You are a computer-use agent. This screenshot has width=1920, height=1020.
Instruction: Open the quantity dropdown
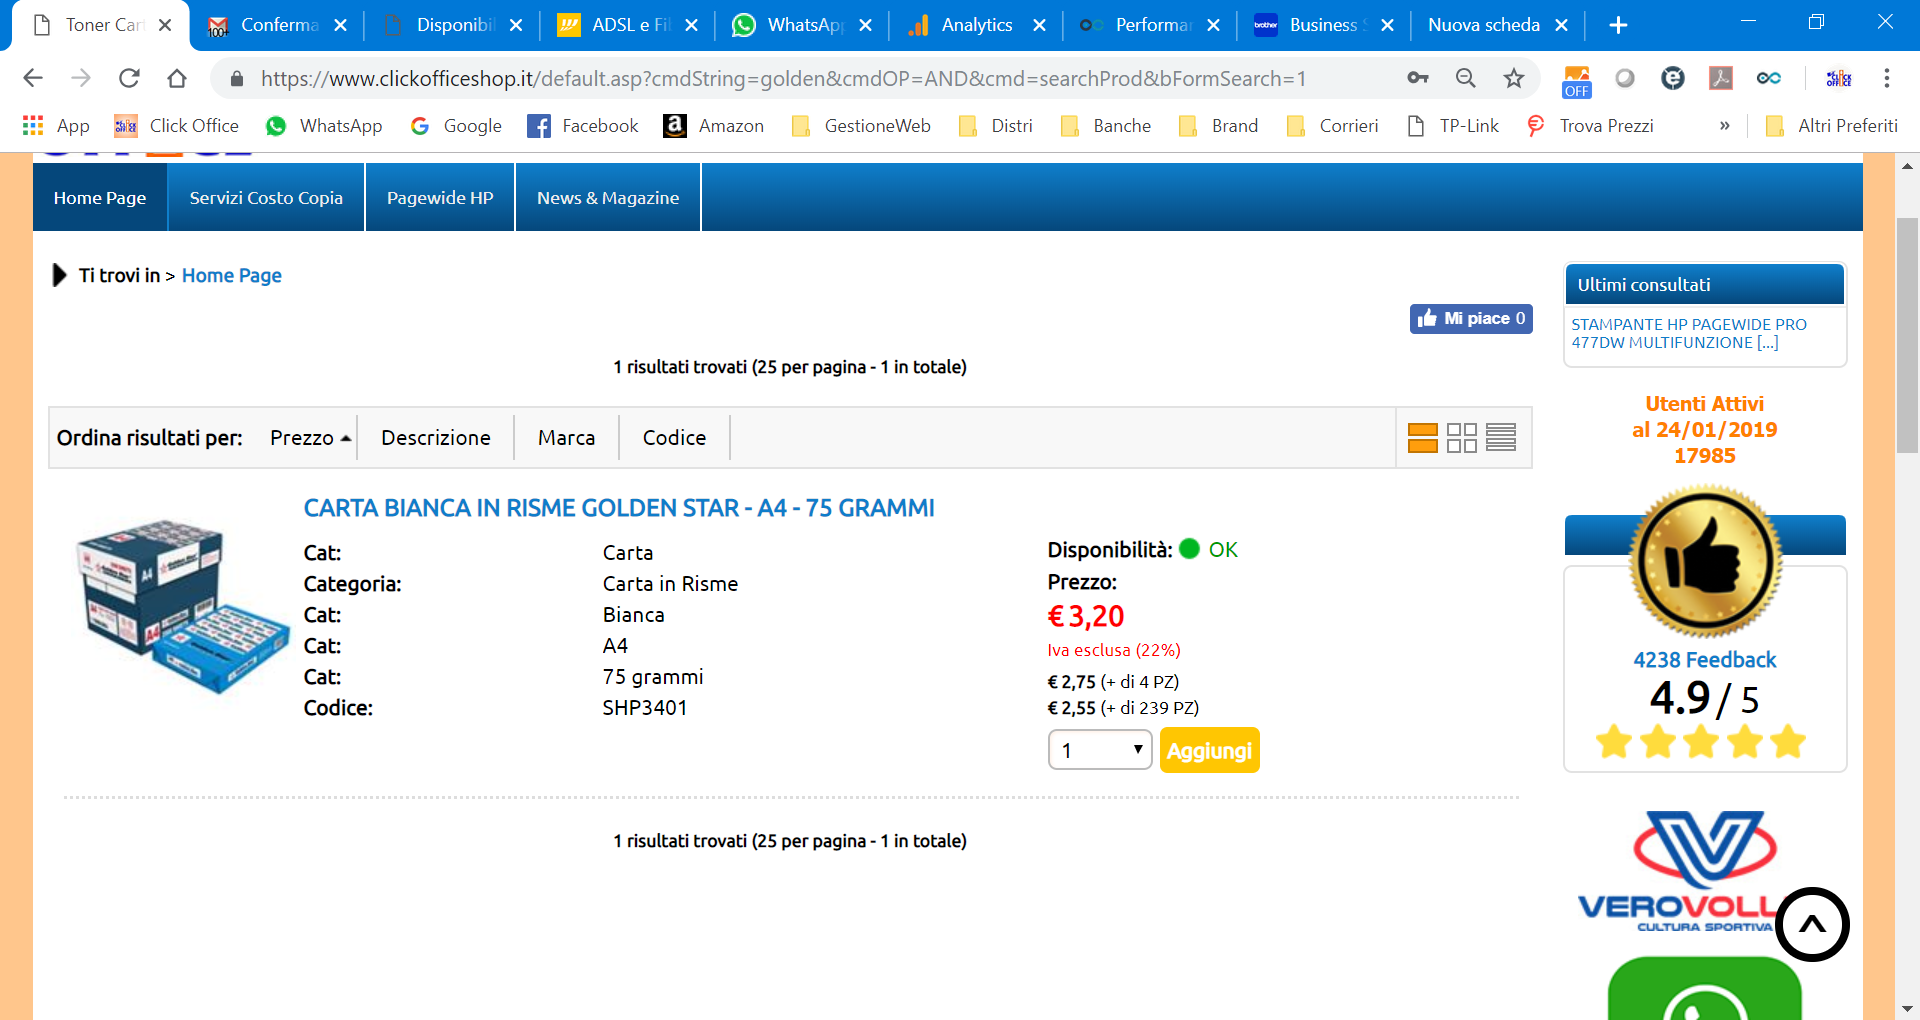click(x=1100, y=750)
